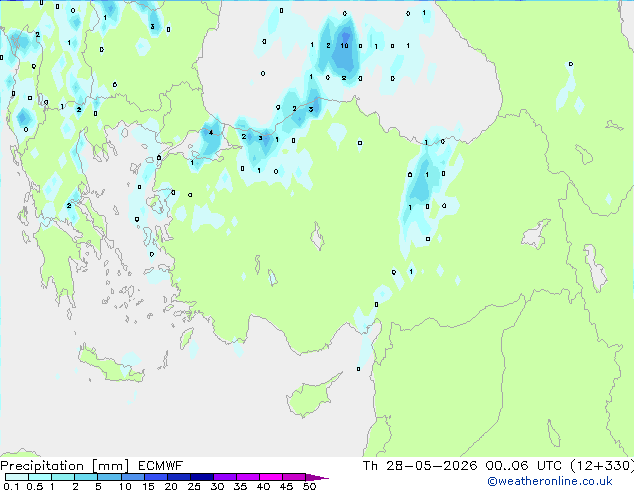Click the 25–30 mm legend color swatch
Screen dimensions: 634x490
(202, 477)
